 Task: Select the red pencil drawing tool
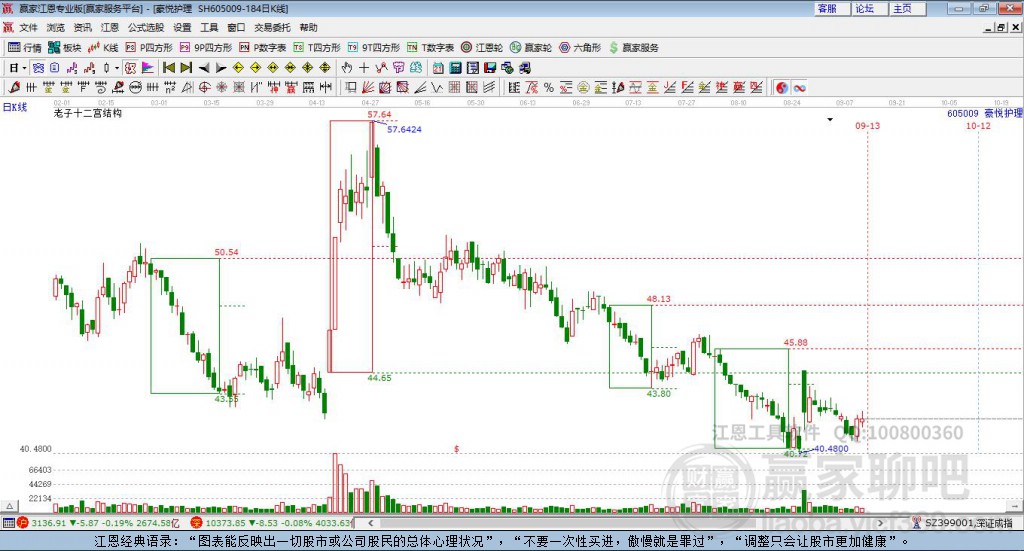(x=14, y=87)
